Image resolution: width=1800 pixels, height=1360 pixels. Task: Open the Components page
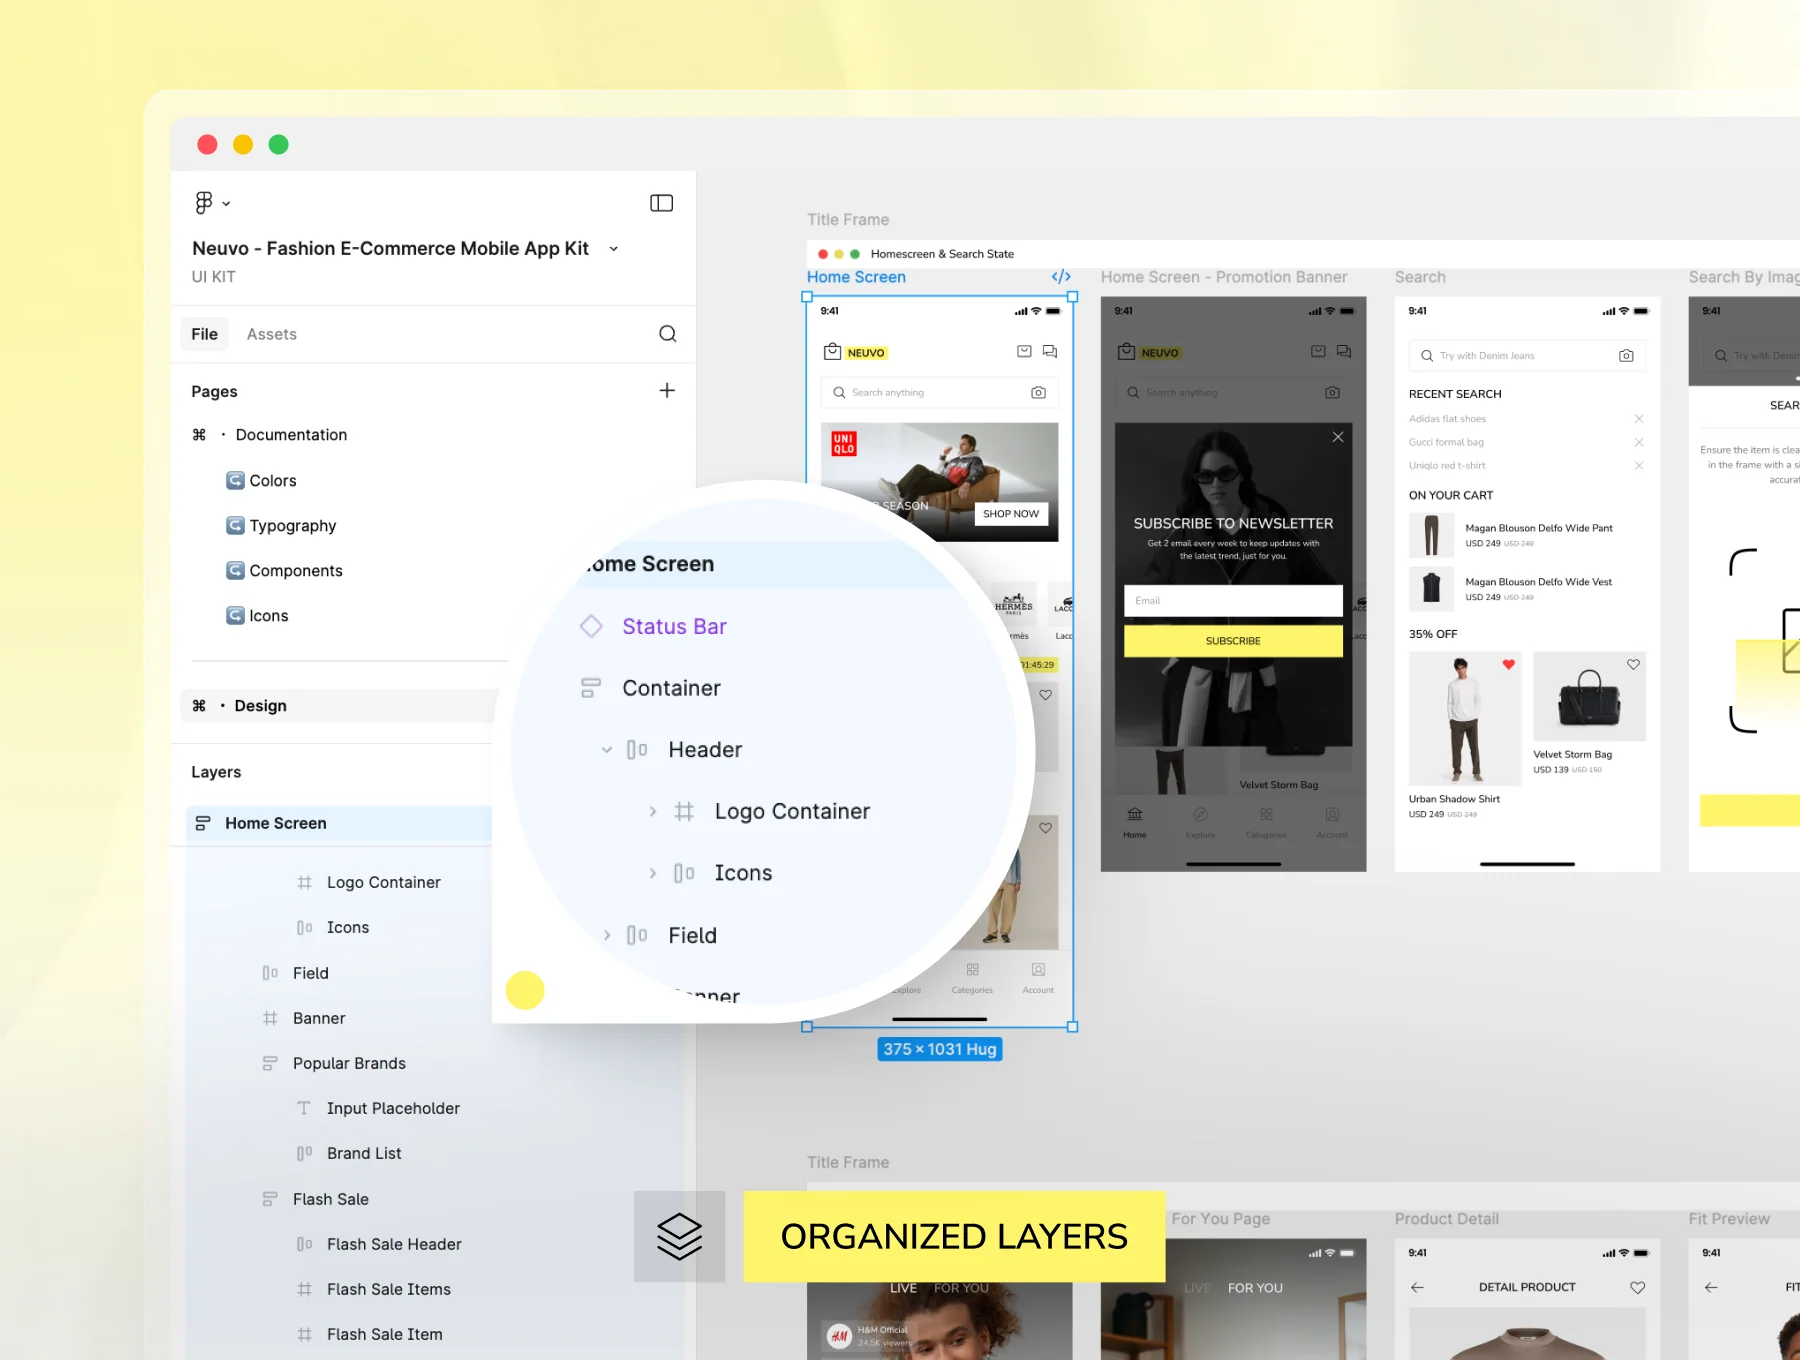coord(296,571)
